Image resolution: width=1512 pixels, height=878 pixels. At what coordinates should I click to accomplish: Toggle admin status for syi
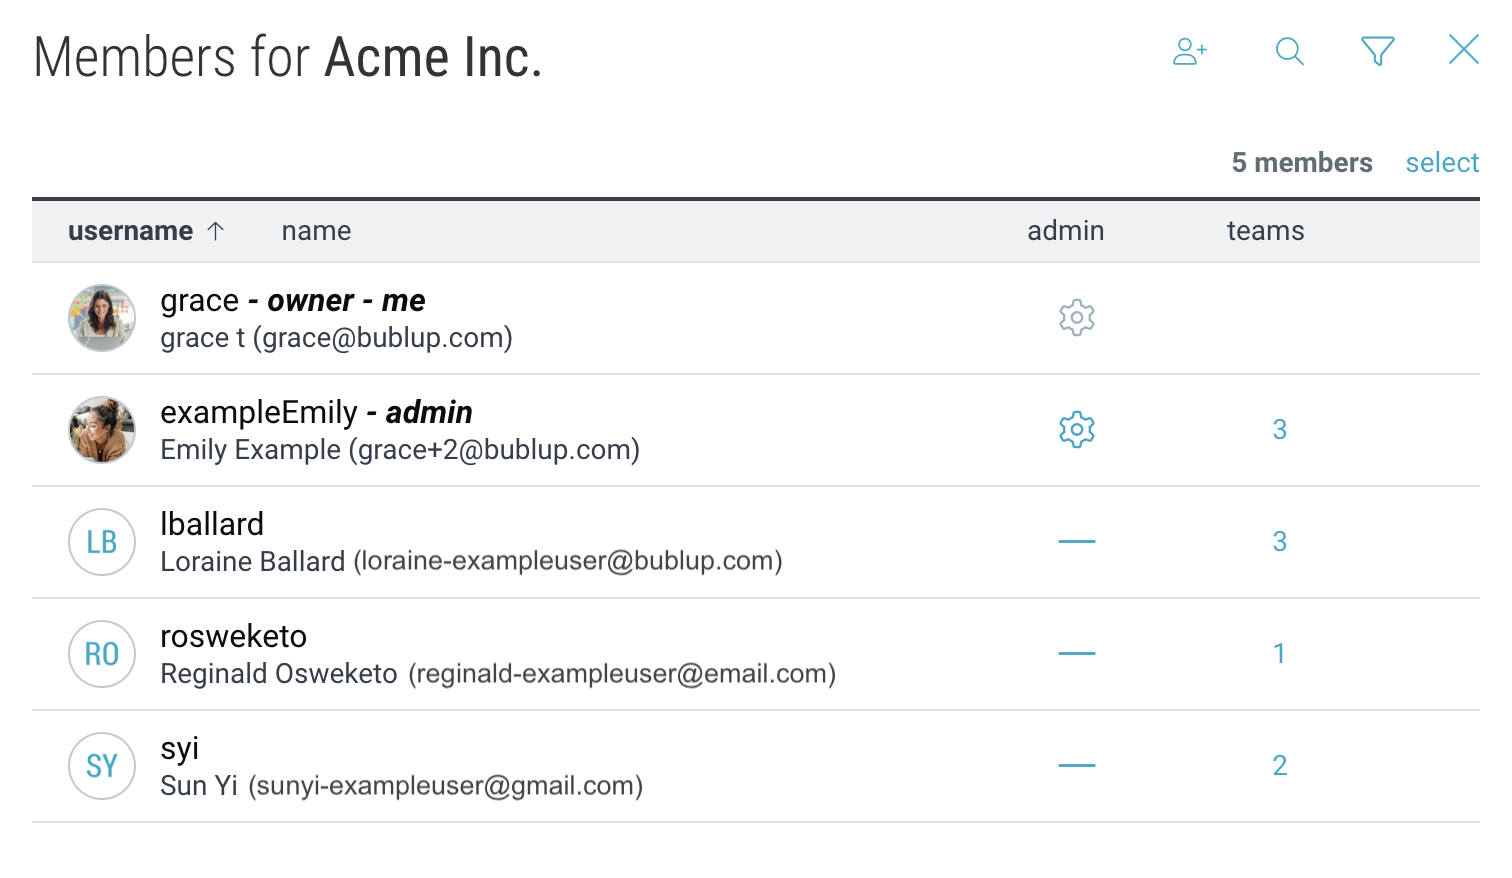click(x=1076, y=766)
